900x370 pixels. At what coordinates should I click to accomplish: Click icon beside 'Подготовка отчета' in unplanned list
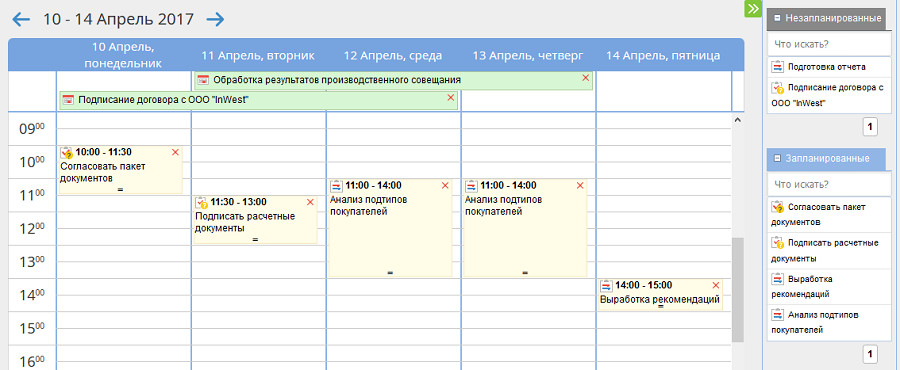click(x=777, y=67)
